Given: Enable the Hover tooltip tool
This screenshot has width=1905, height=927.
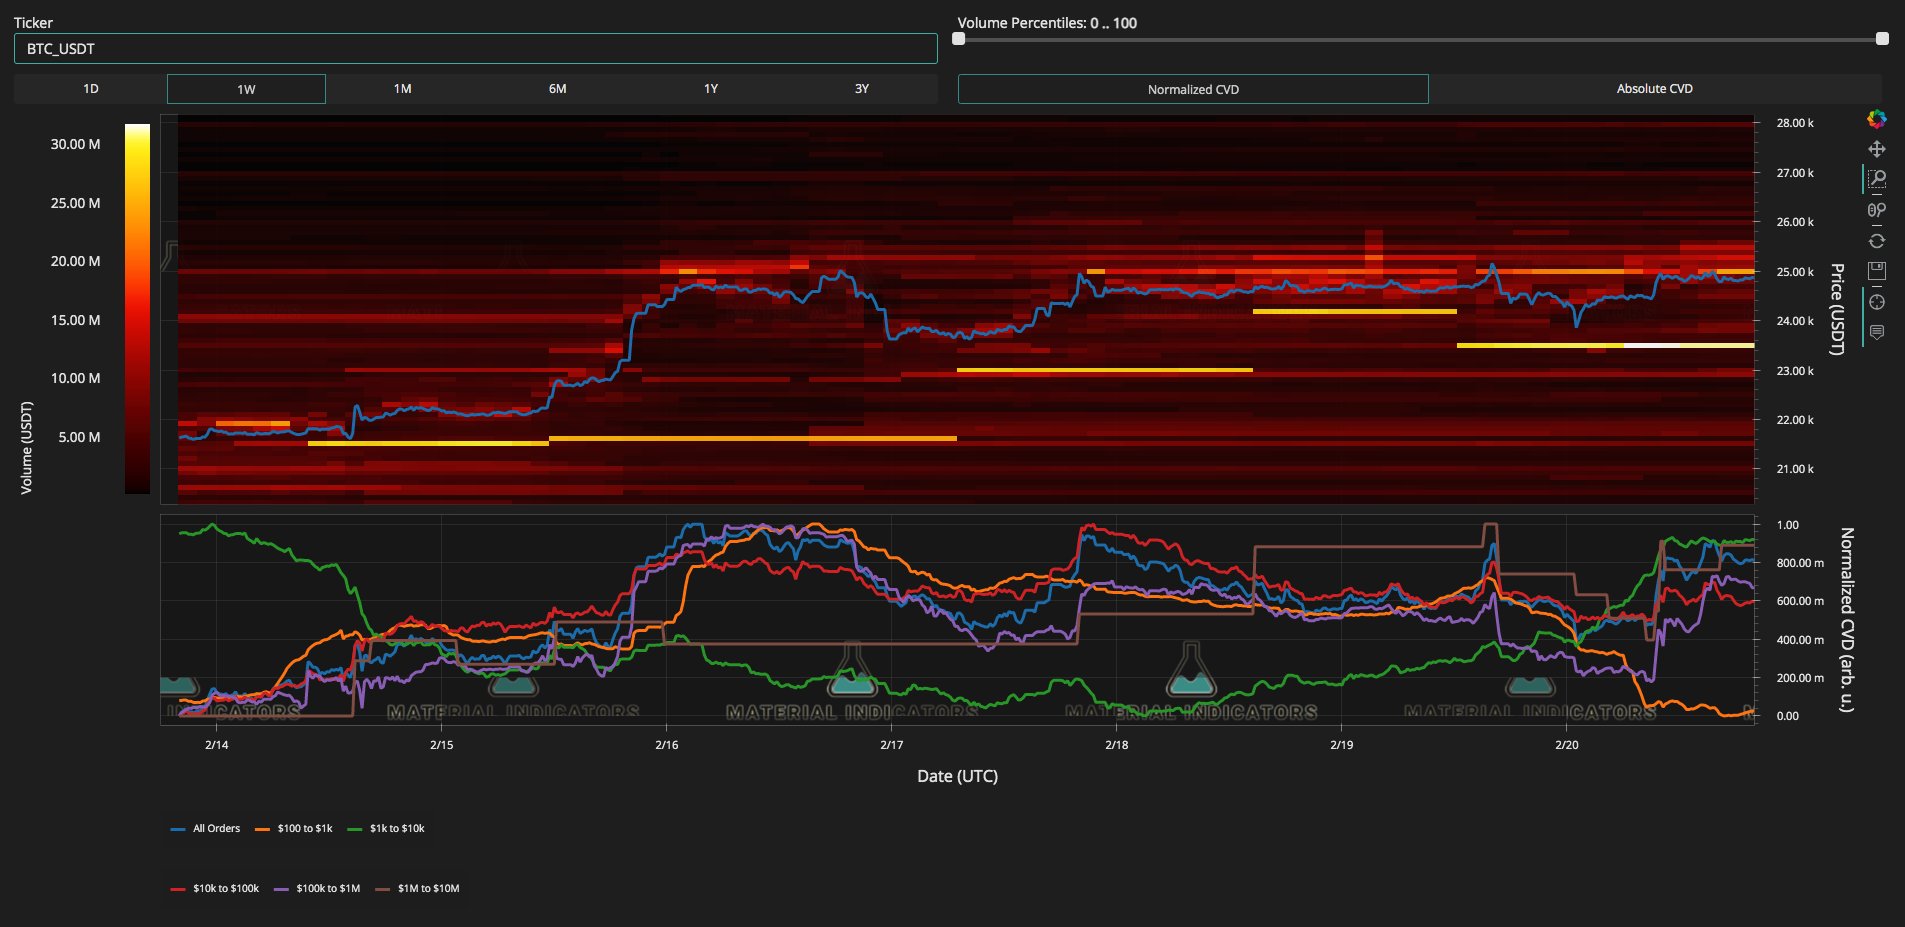Looking at the screenshot, I should click(1878, 331).
